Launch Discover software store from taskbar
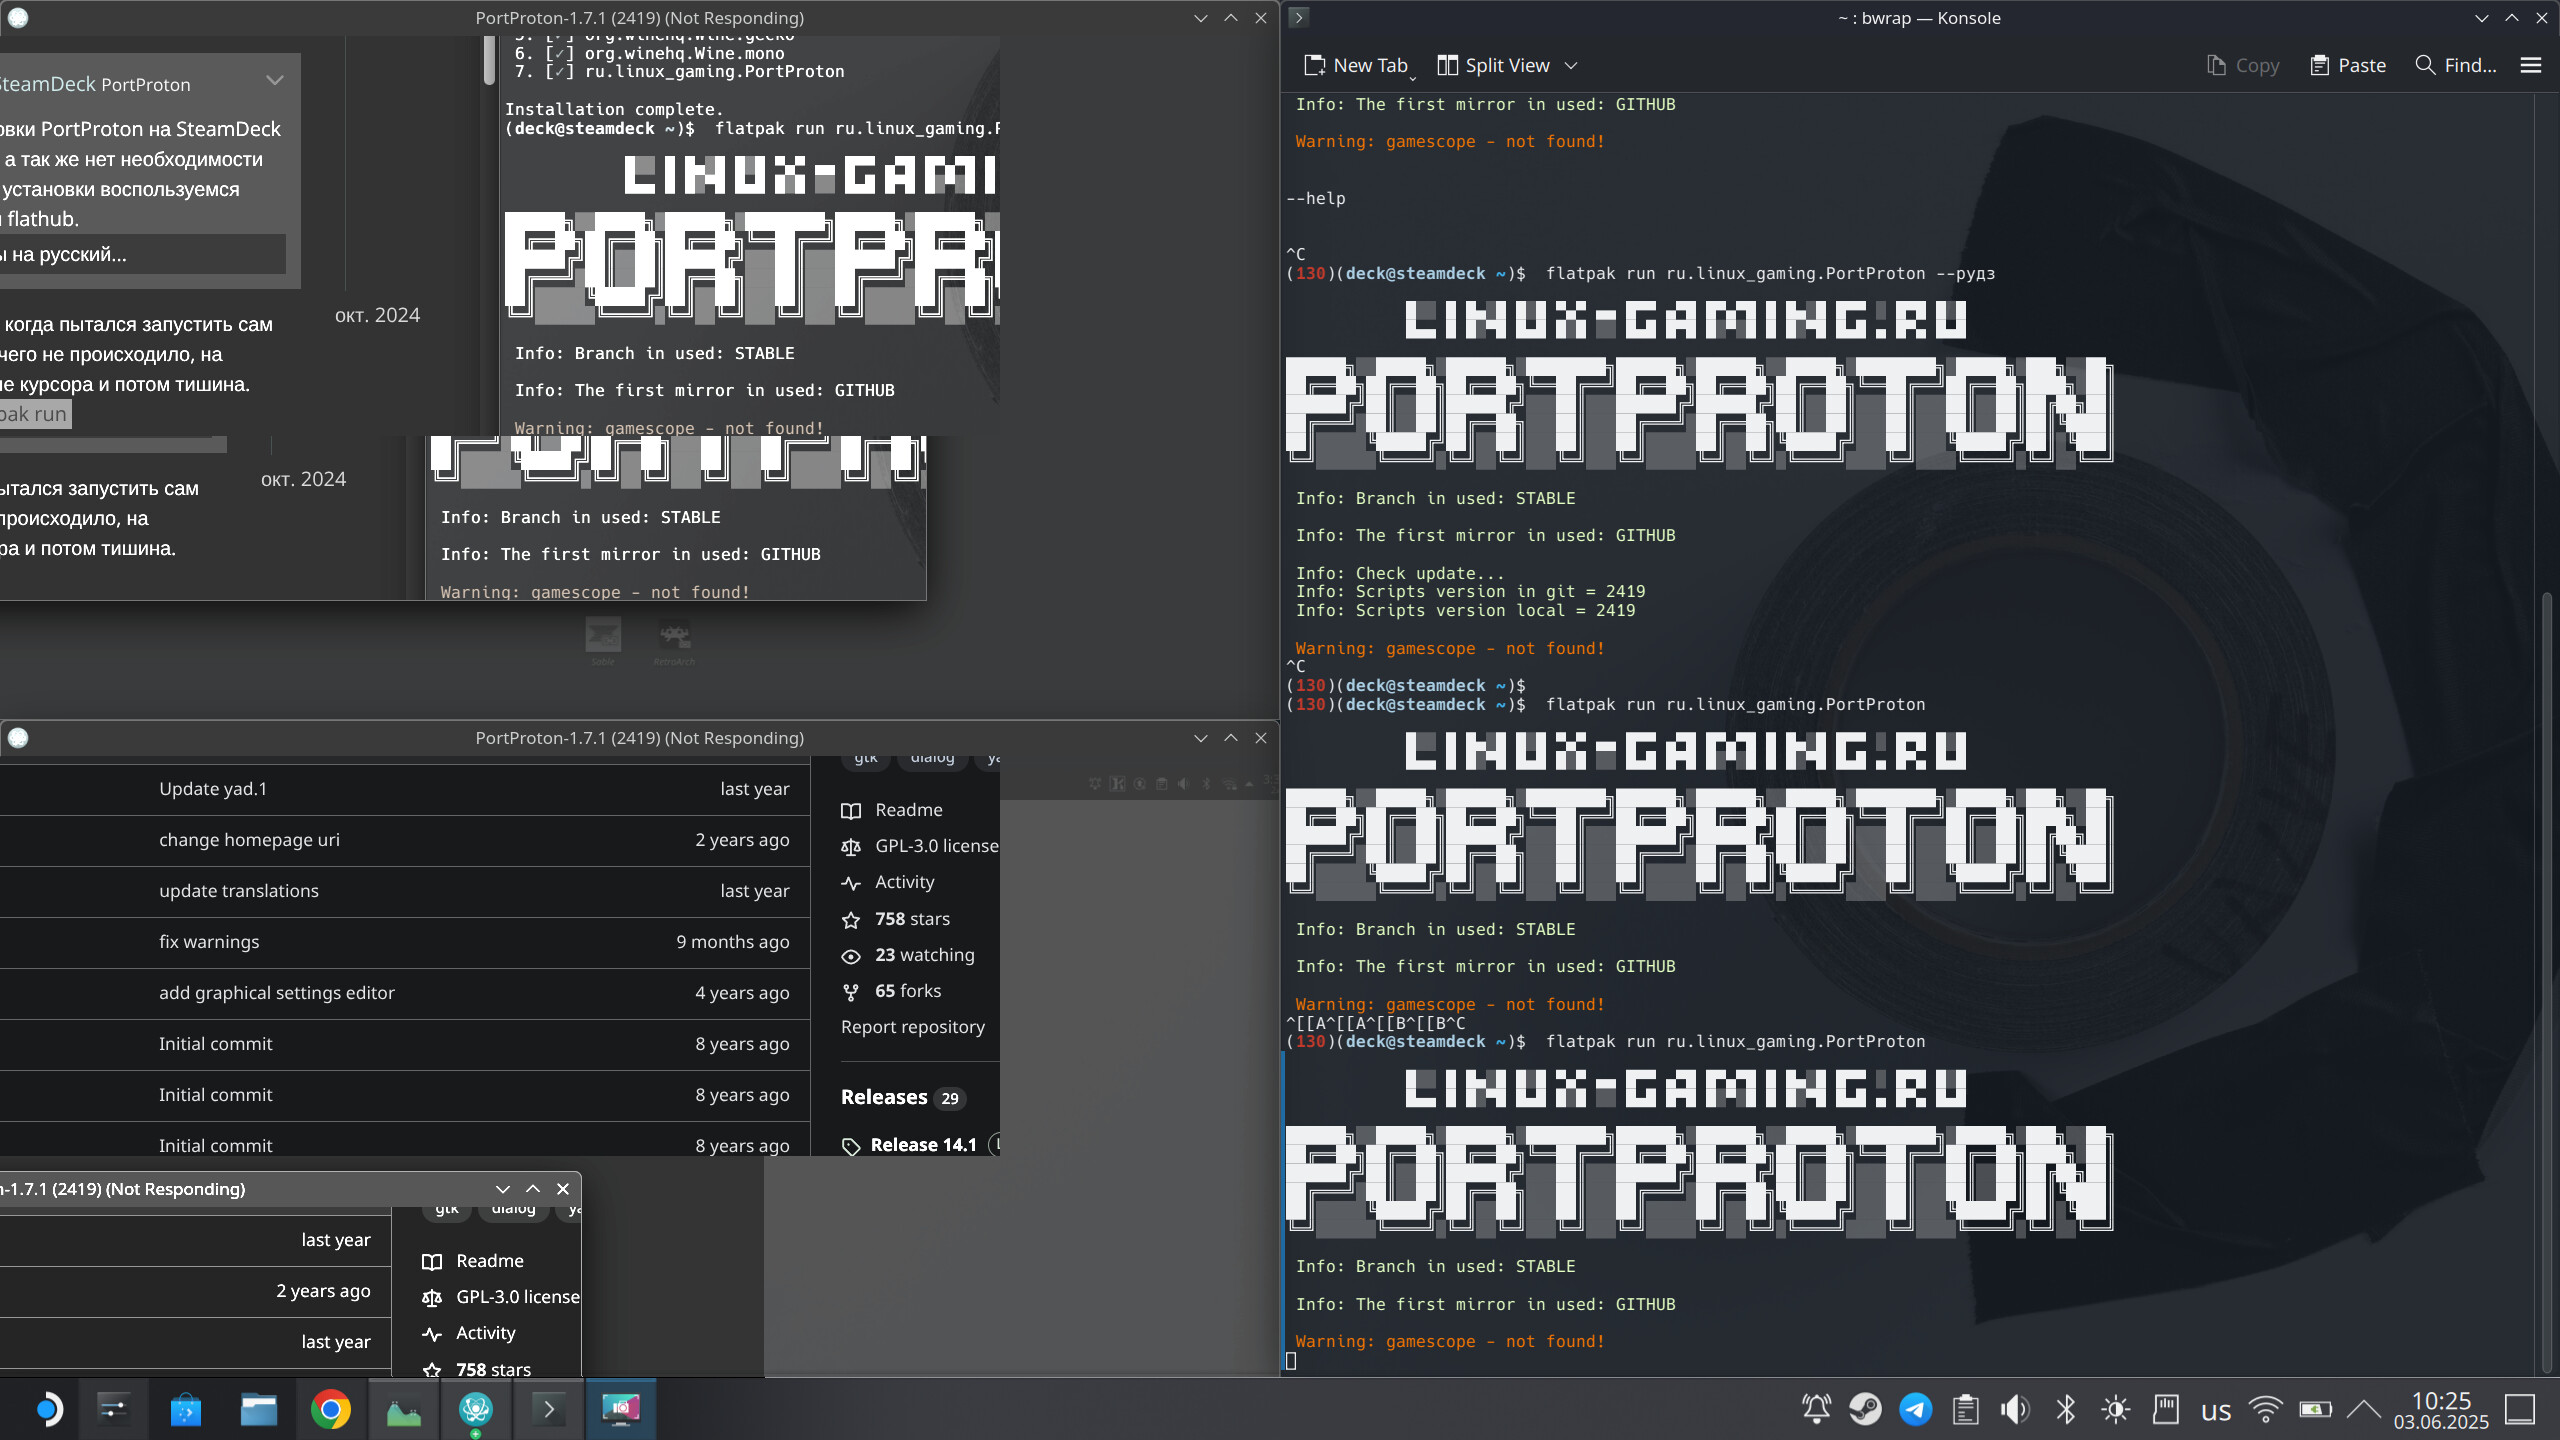This screenshot has height=1440, width=2560. click(x=186, y=1409)
